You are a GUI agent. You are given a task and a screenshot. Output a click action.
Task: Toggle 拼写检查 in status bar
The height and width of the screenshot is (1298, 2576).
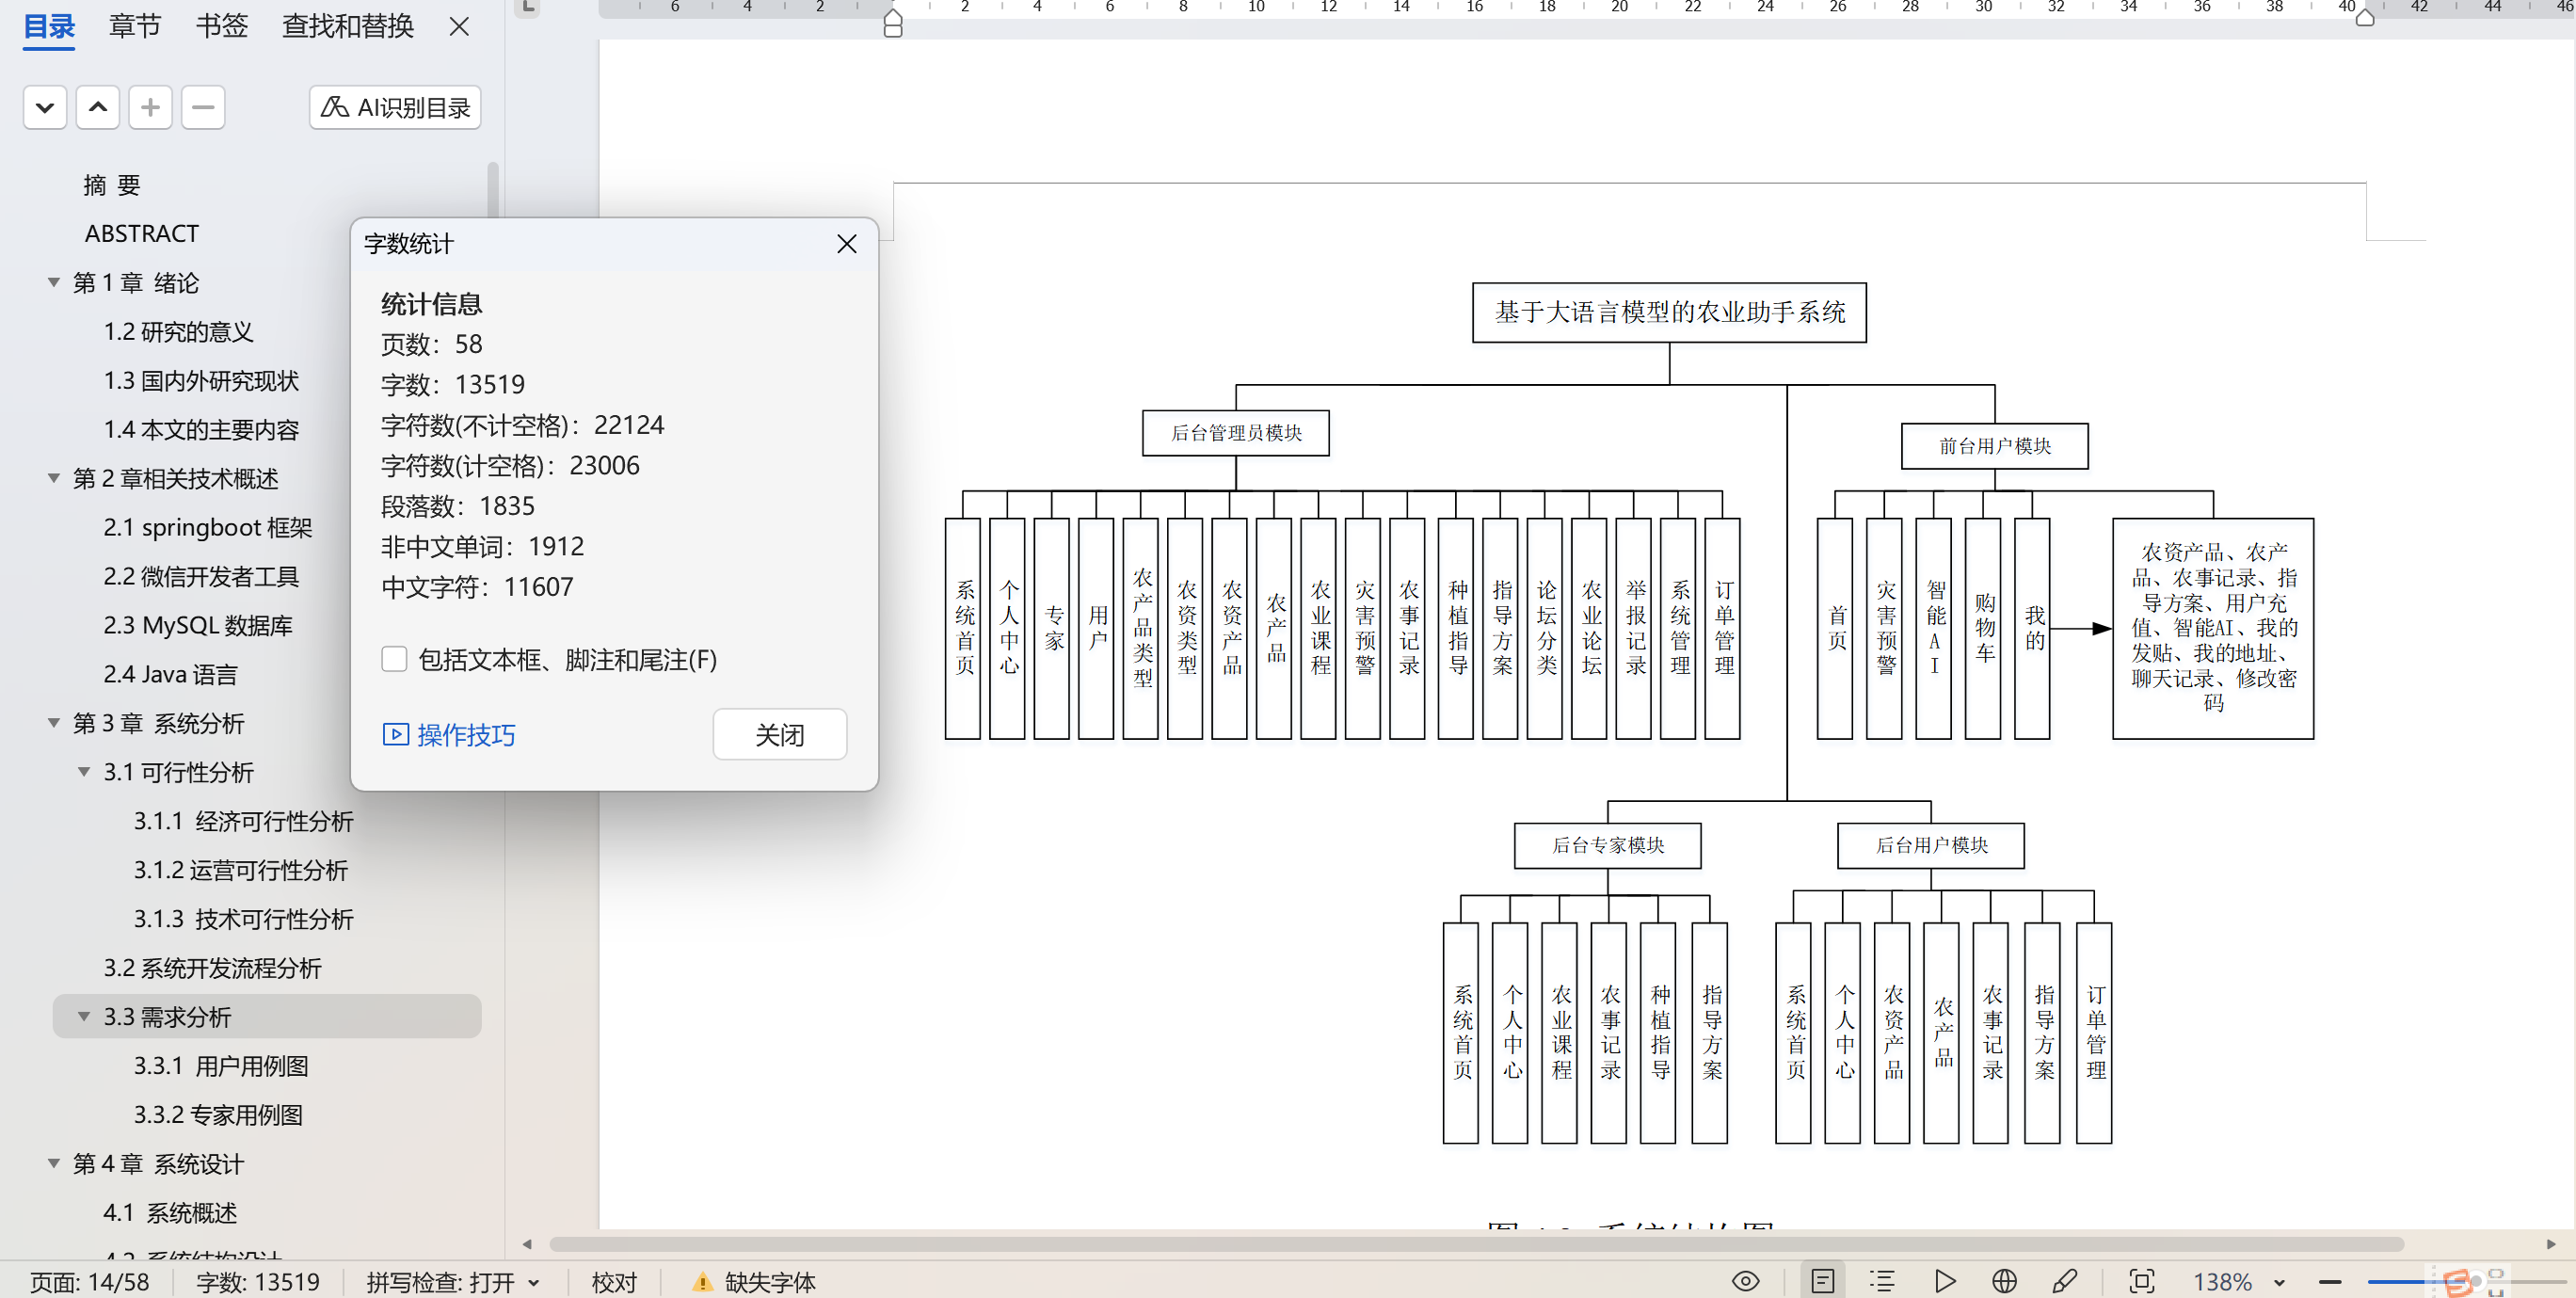tap(440, 1282)
